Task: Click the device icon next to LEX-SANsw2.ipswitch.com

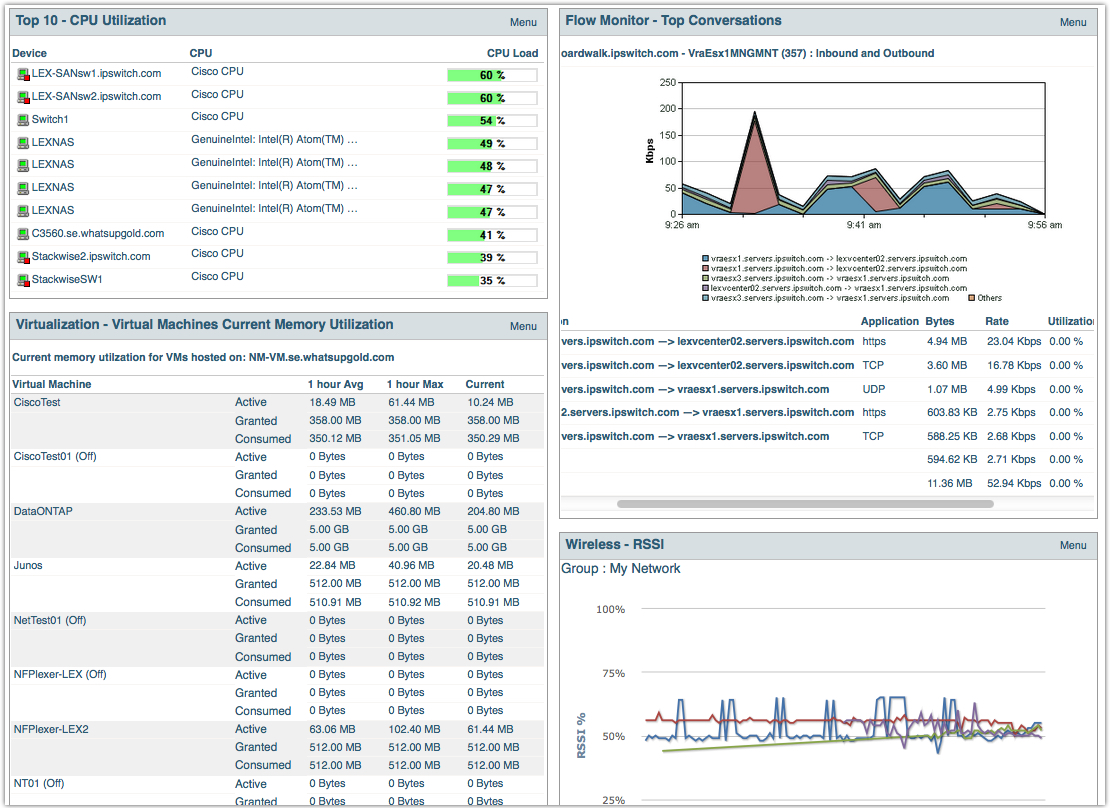Action: click(23, 97)
